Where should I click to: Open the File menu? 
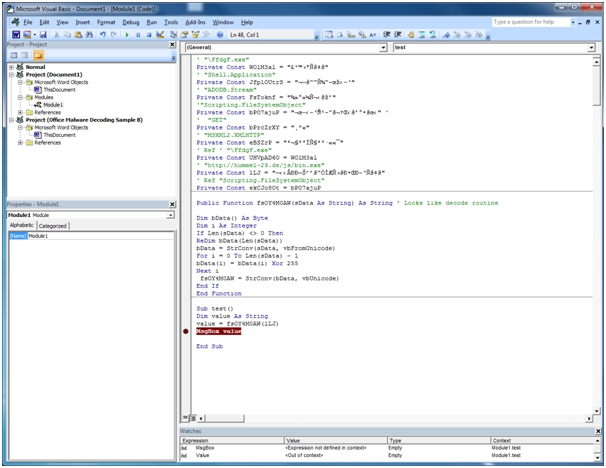pos(27,22)
